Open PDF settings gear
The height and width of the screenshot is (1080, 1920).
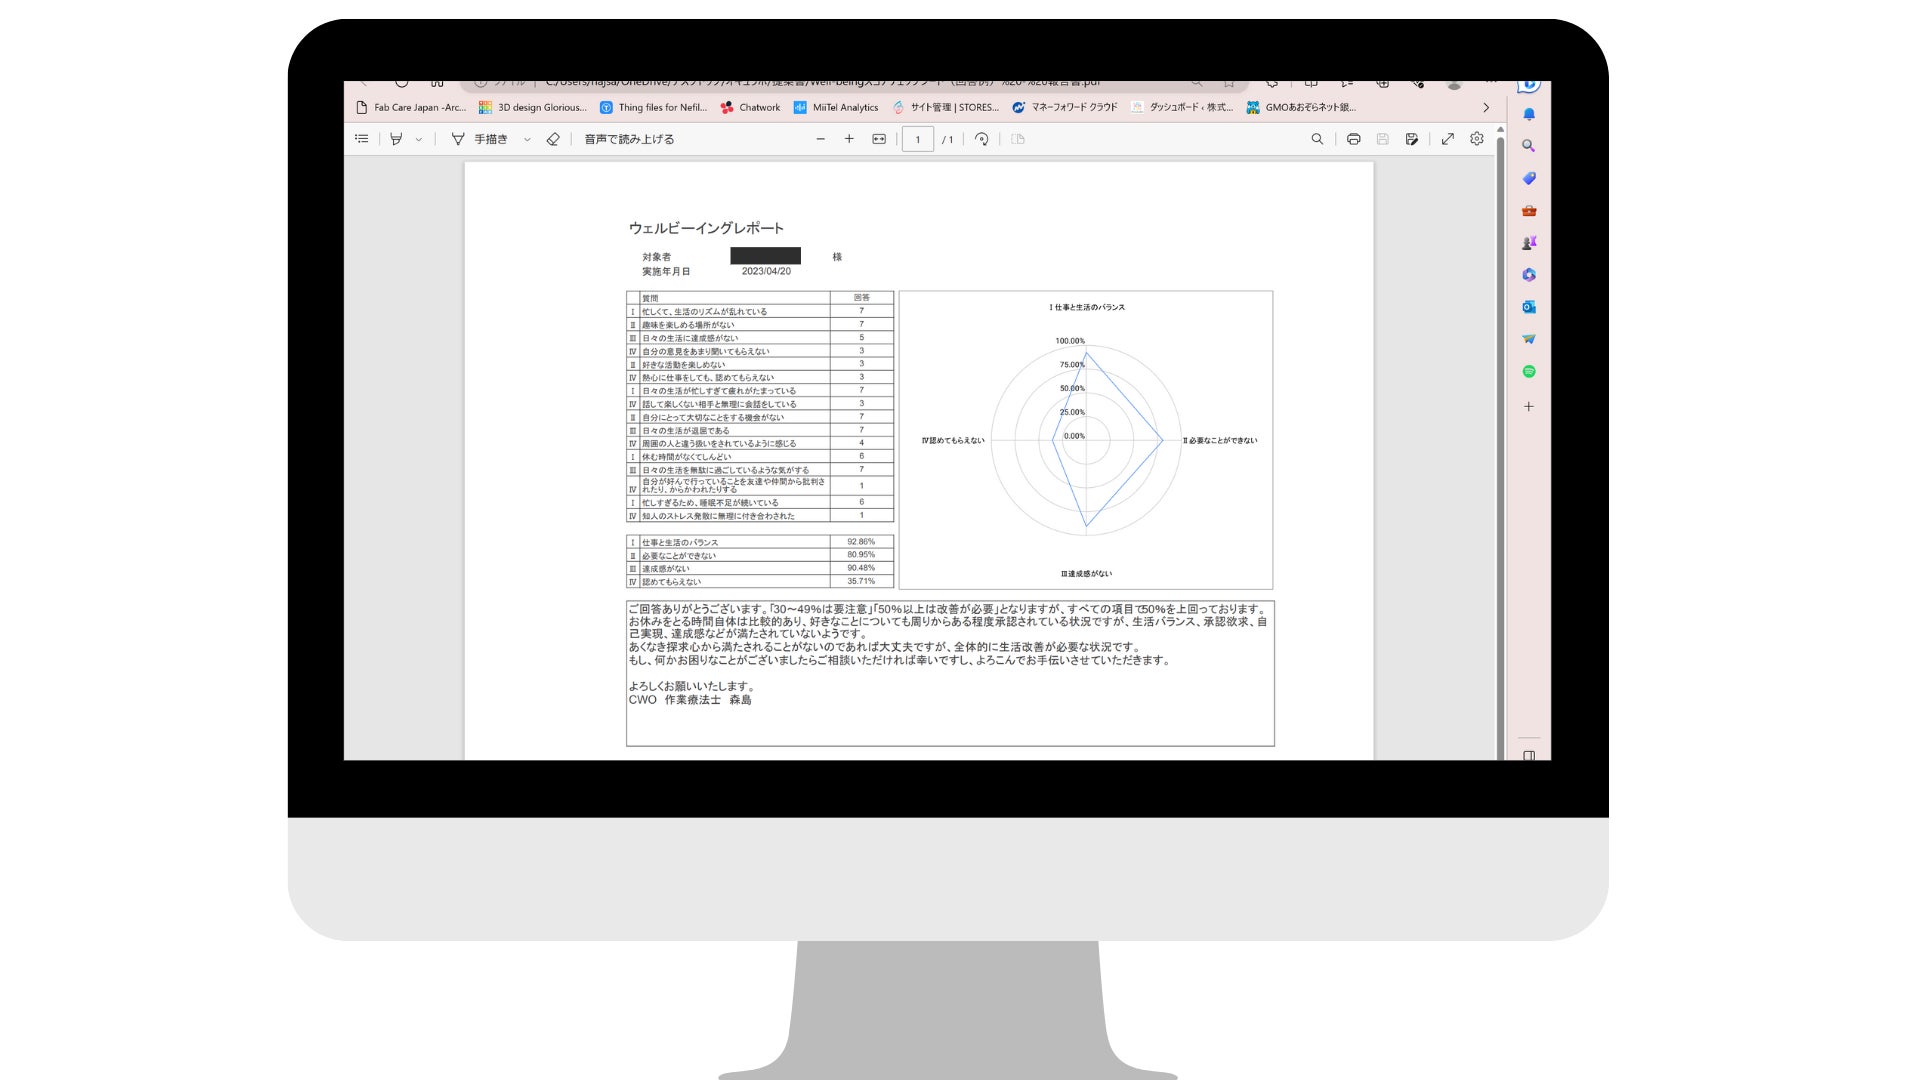click(1477, 139)
